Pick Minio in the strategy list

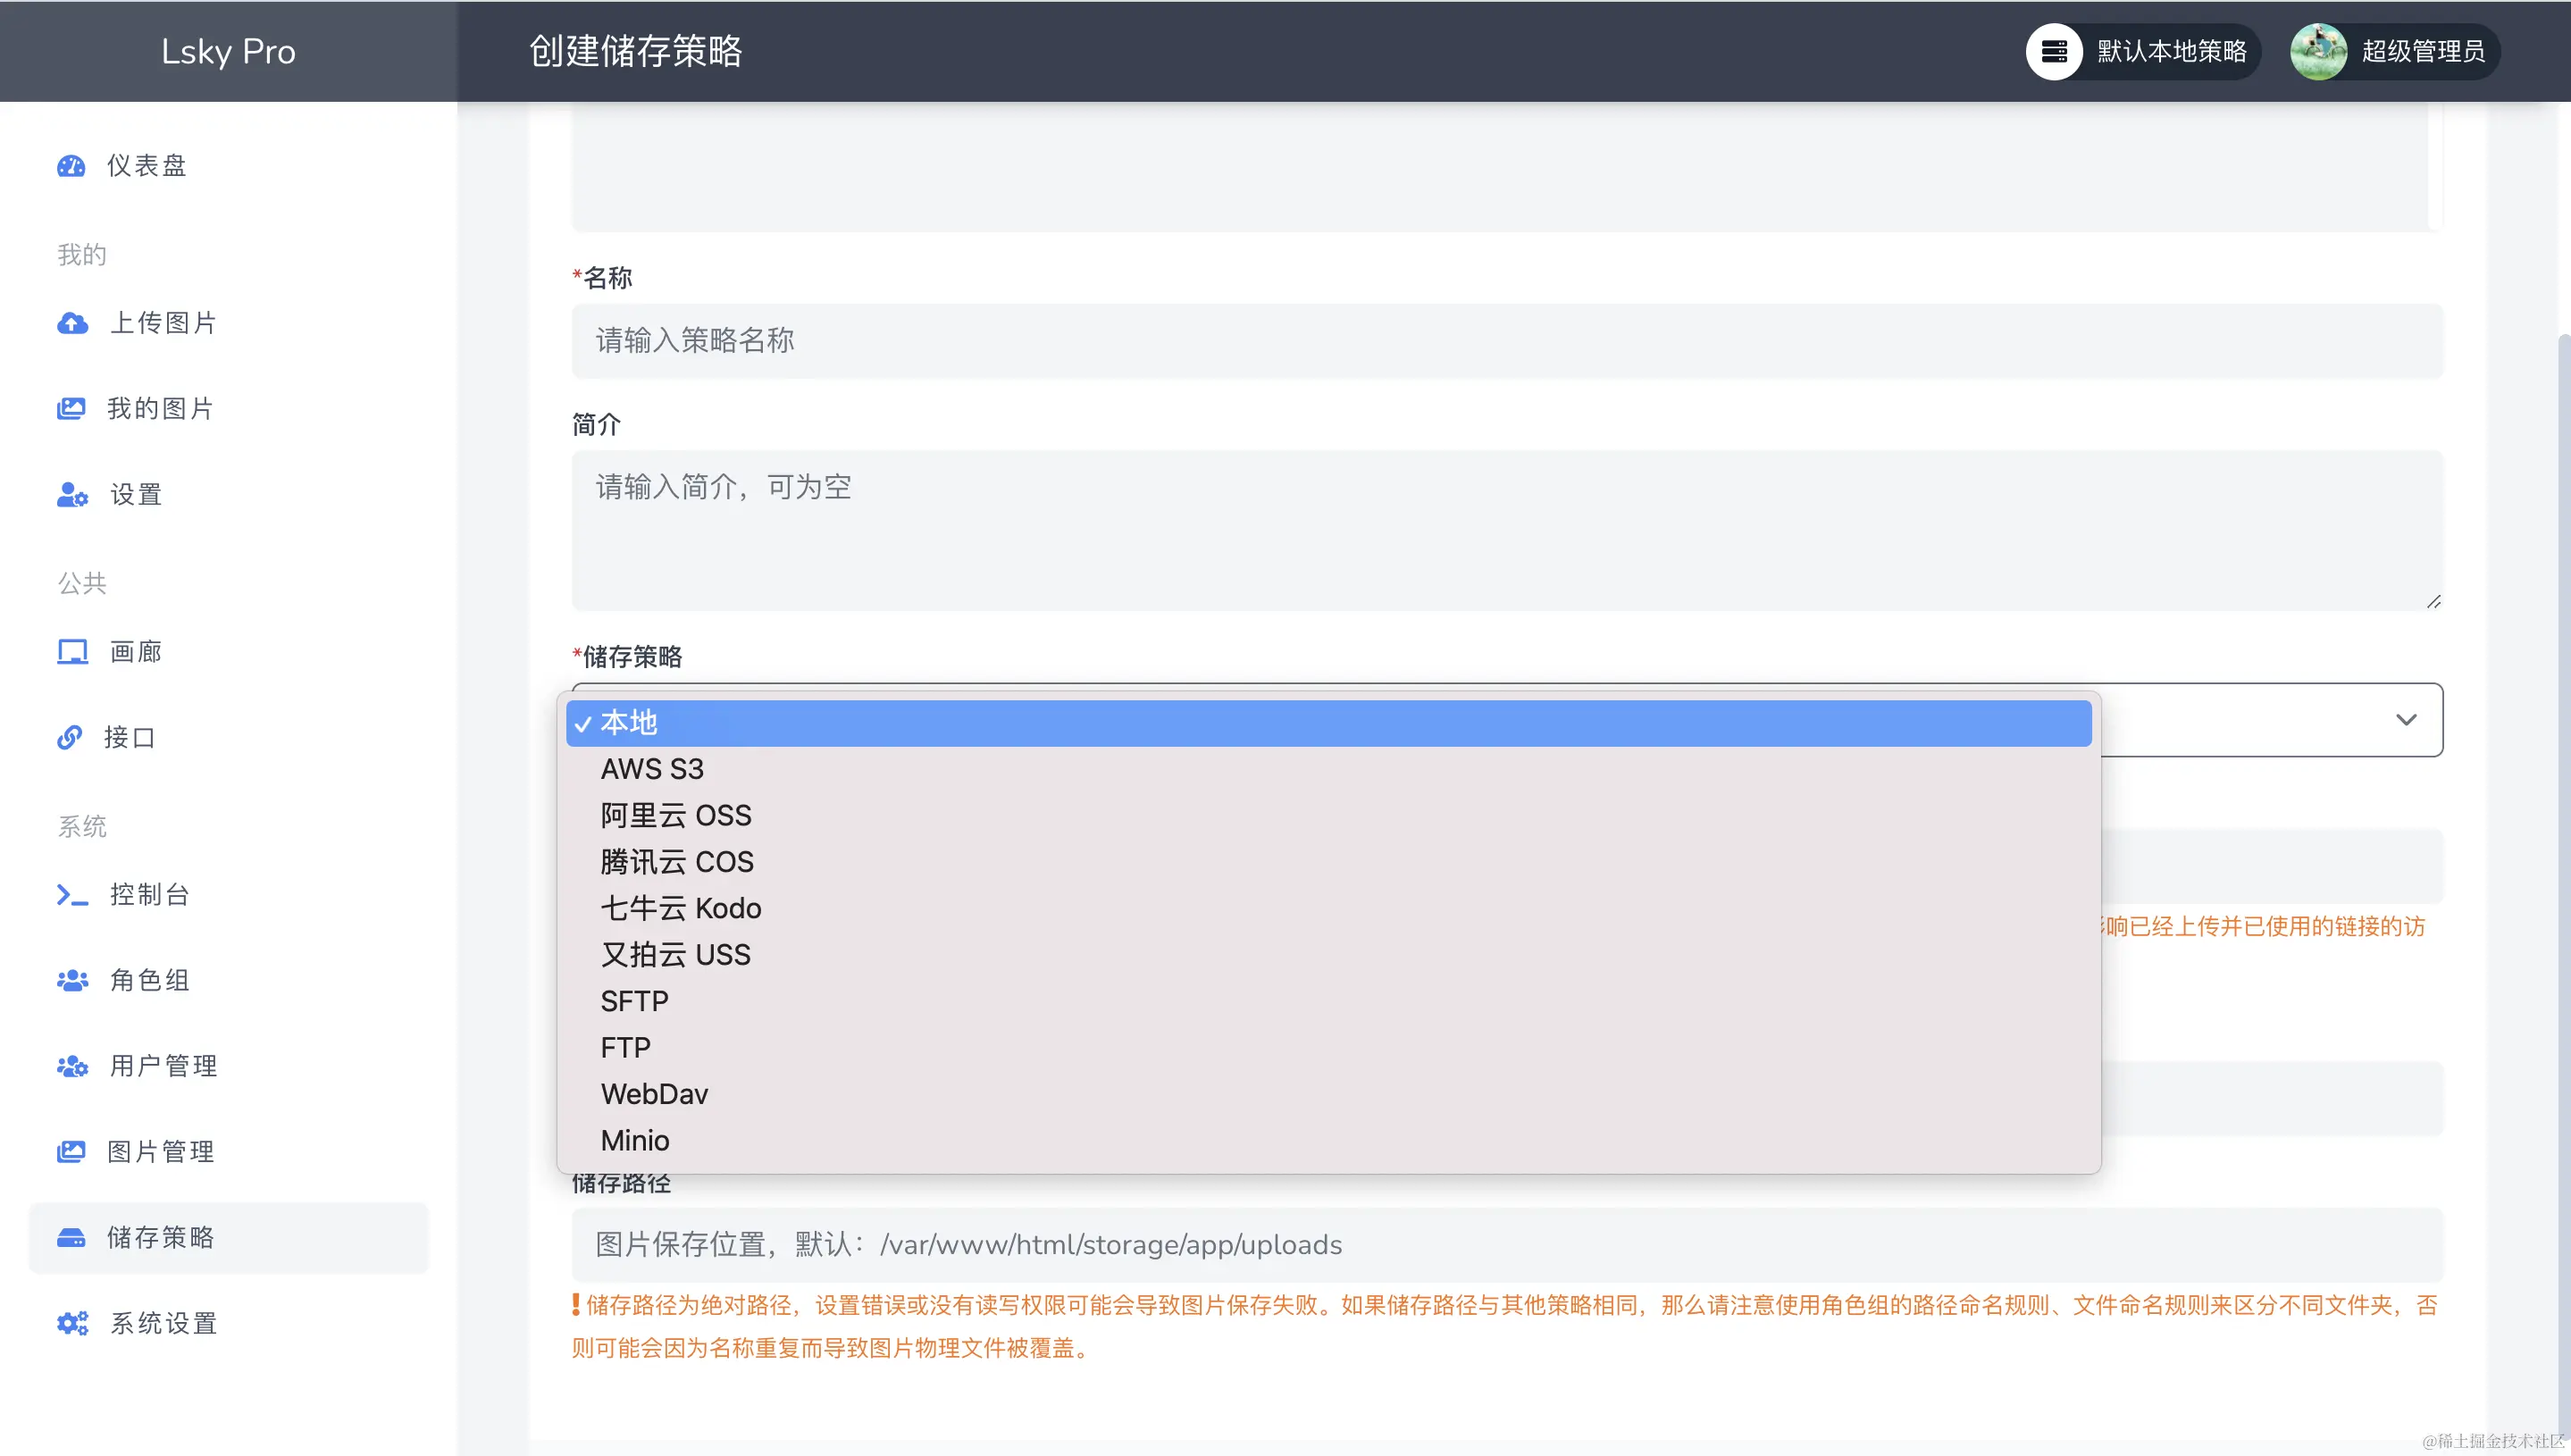click(635, 1140)
